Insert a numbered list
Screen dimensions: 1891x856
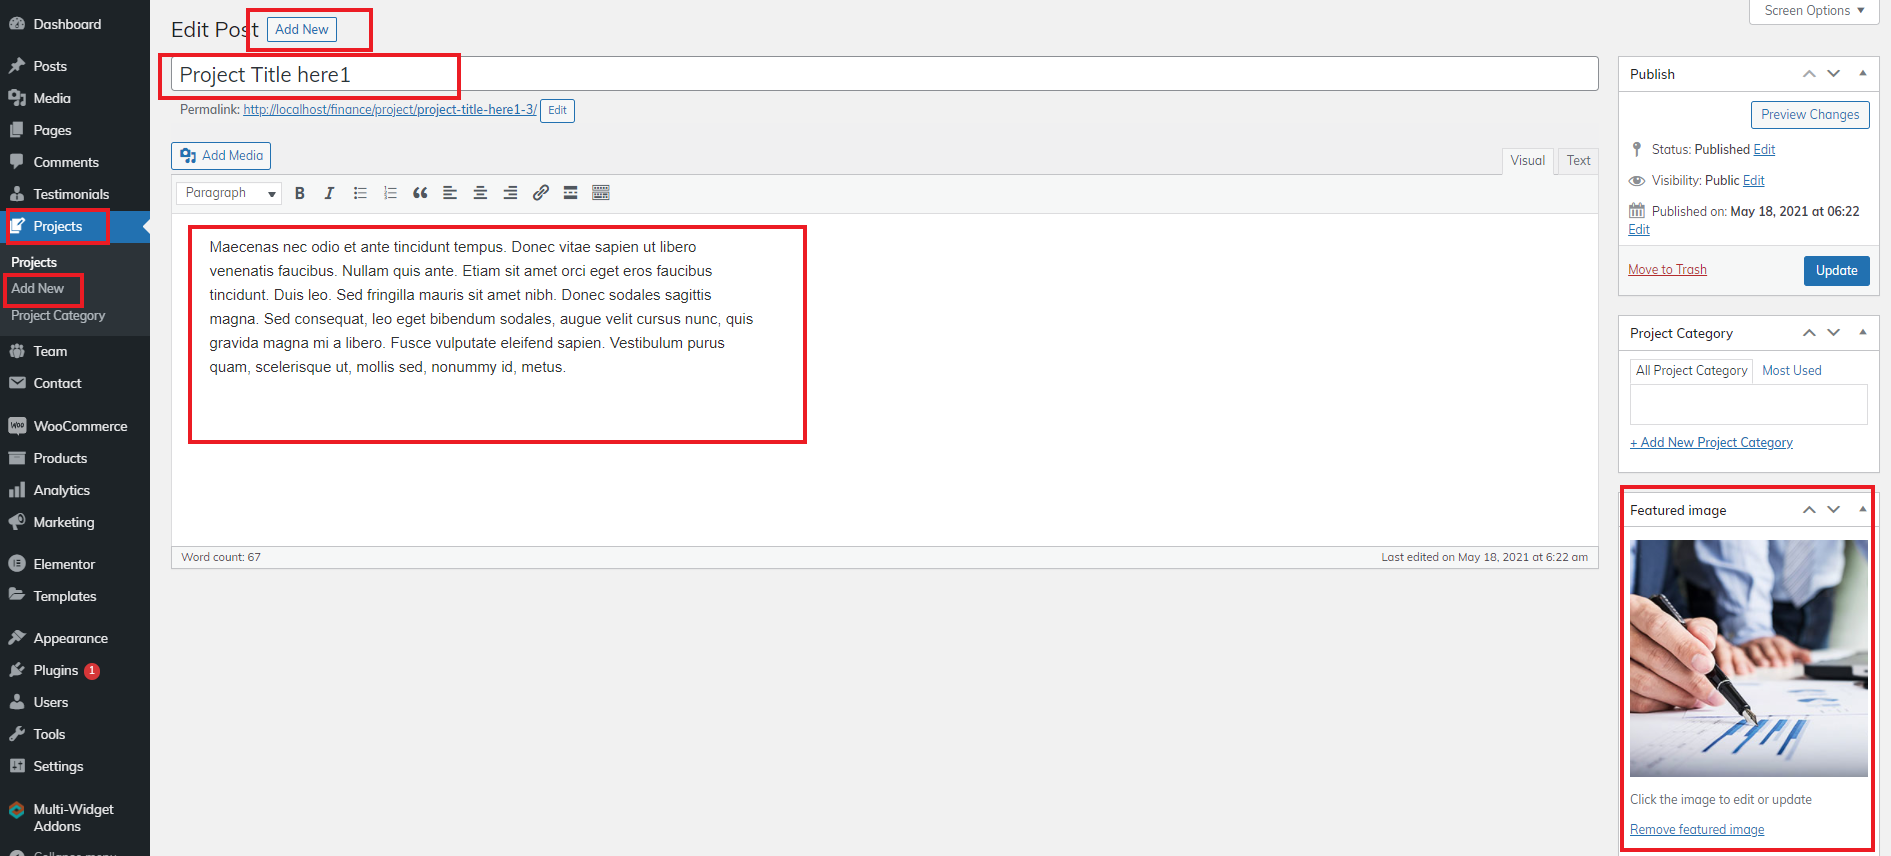coord(390,193)
